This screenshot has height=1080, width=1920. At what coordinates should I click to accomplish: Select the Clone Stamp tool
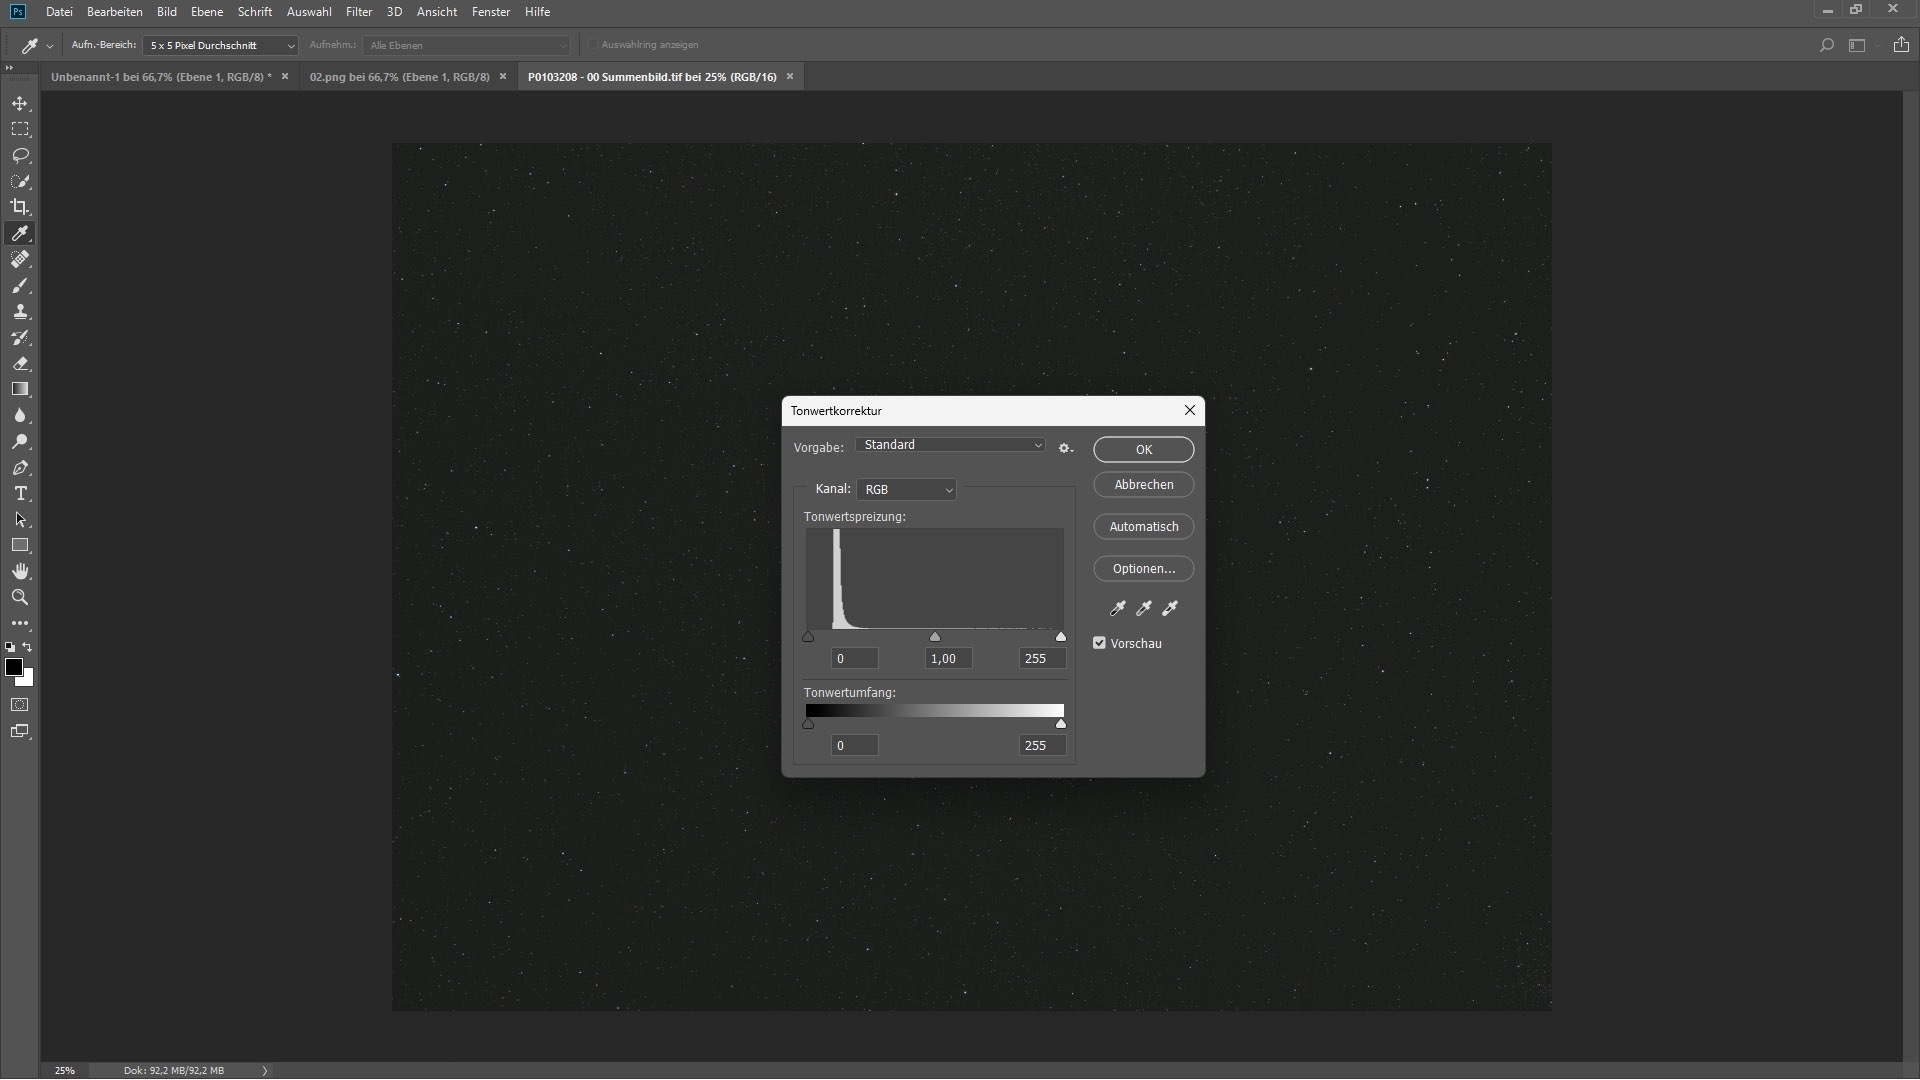click(x=20, y=311)
